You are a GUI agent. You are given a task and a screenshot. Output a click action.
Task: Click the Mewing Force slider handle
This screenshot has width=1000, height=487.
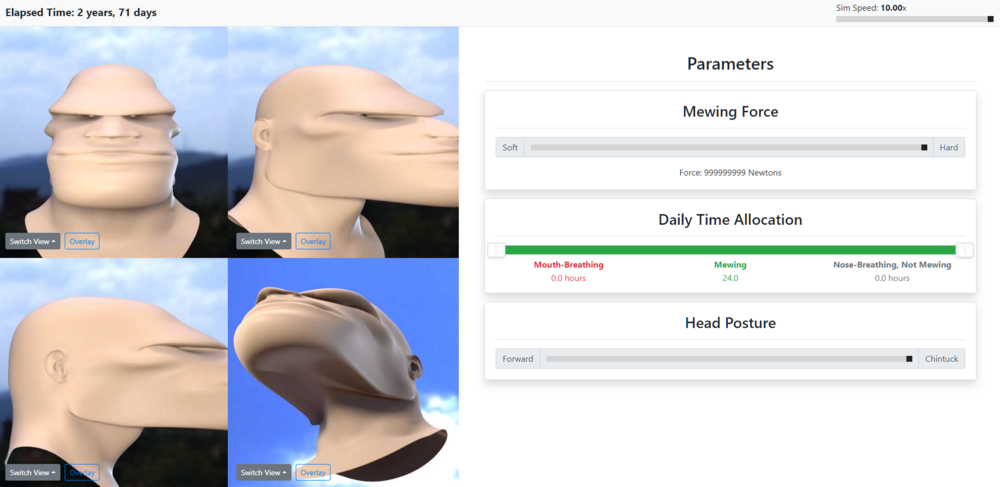point(924,147)
